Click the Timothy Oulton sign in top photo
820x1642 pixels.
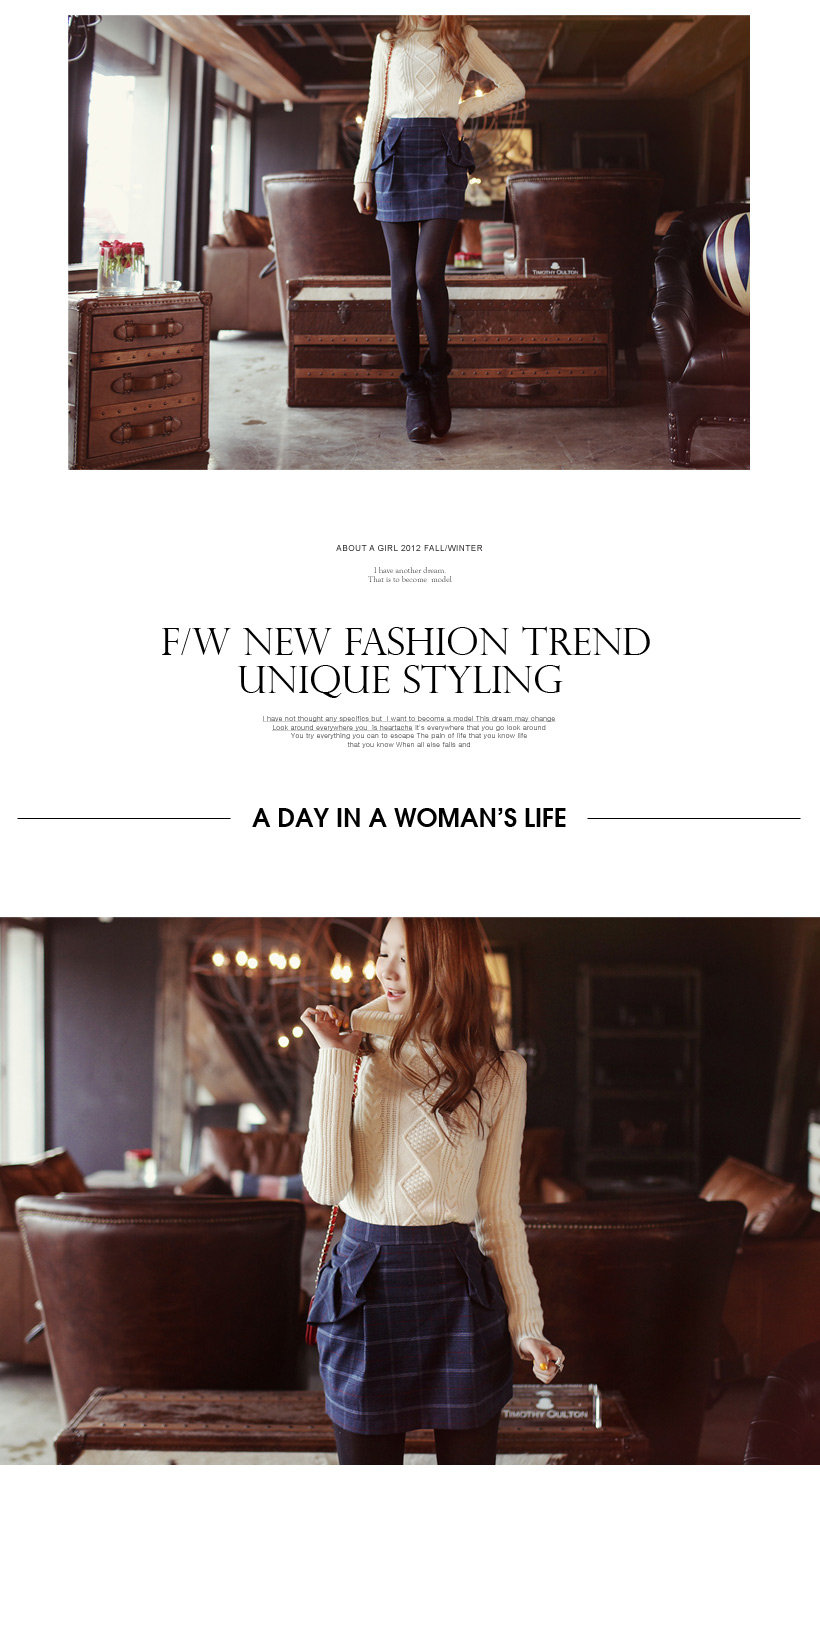[x=555, y=268]
